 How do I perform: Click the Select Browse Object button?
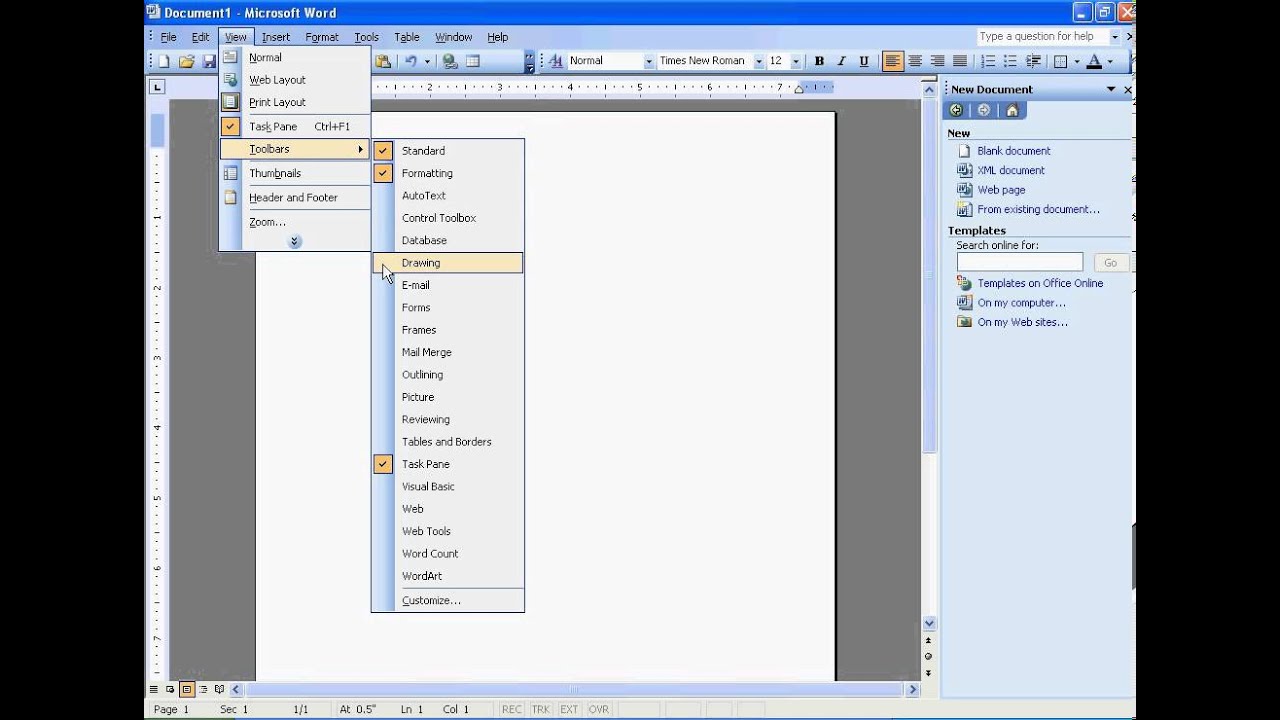coord(928,656)
